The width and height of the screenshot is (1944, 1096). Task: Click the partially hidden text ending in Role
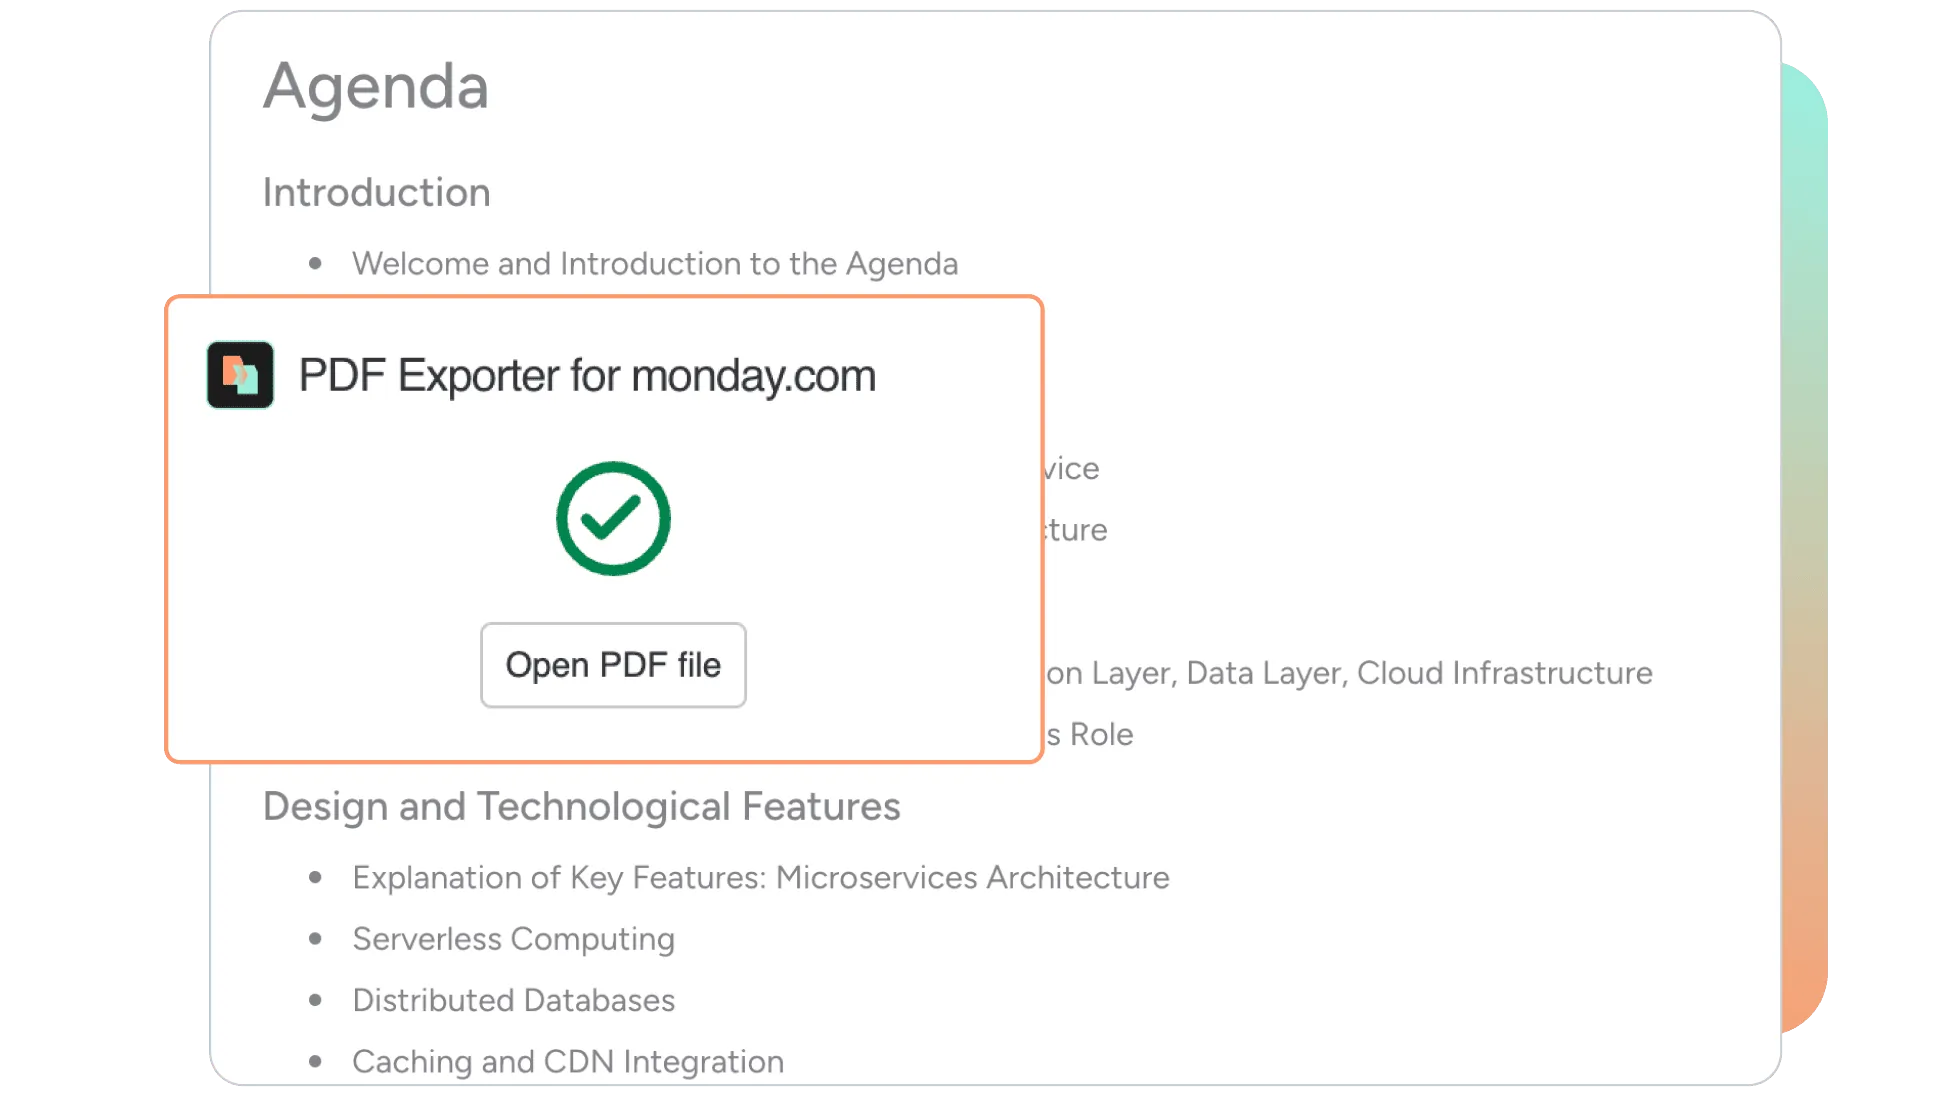coord(1092,734)
